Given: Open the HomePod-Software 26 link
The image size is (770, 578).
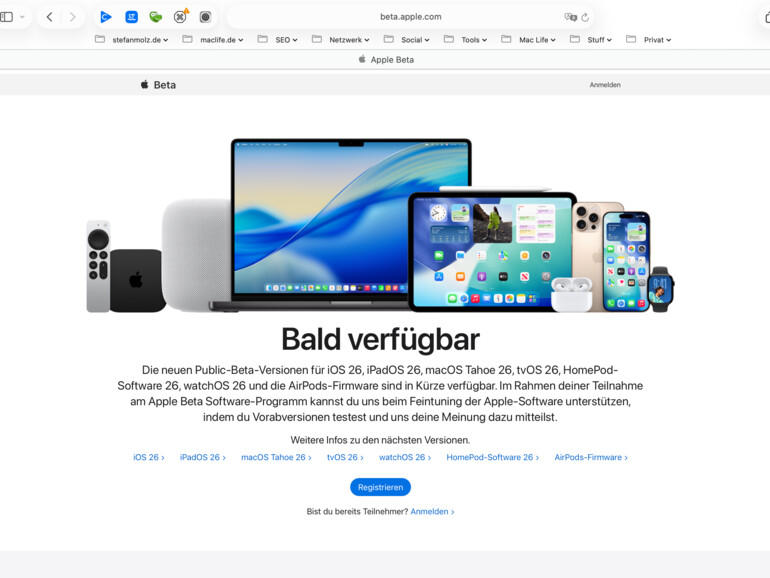Looking at the screenshot, I should click(493, 457).
